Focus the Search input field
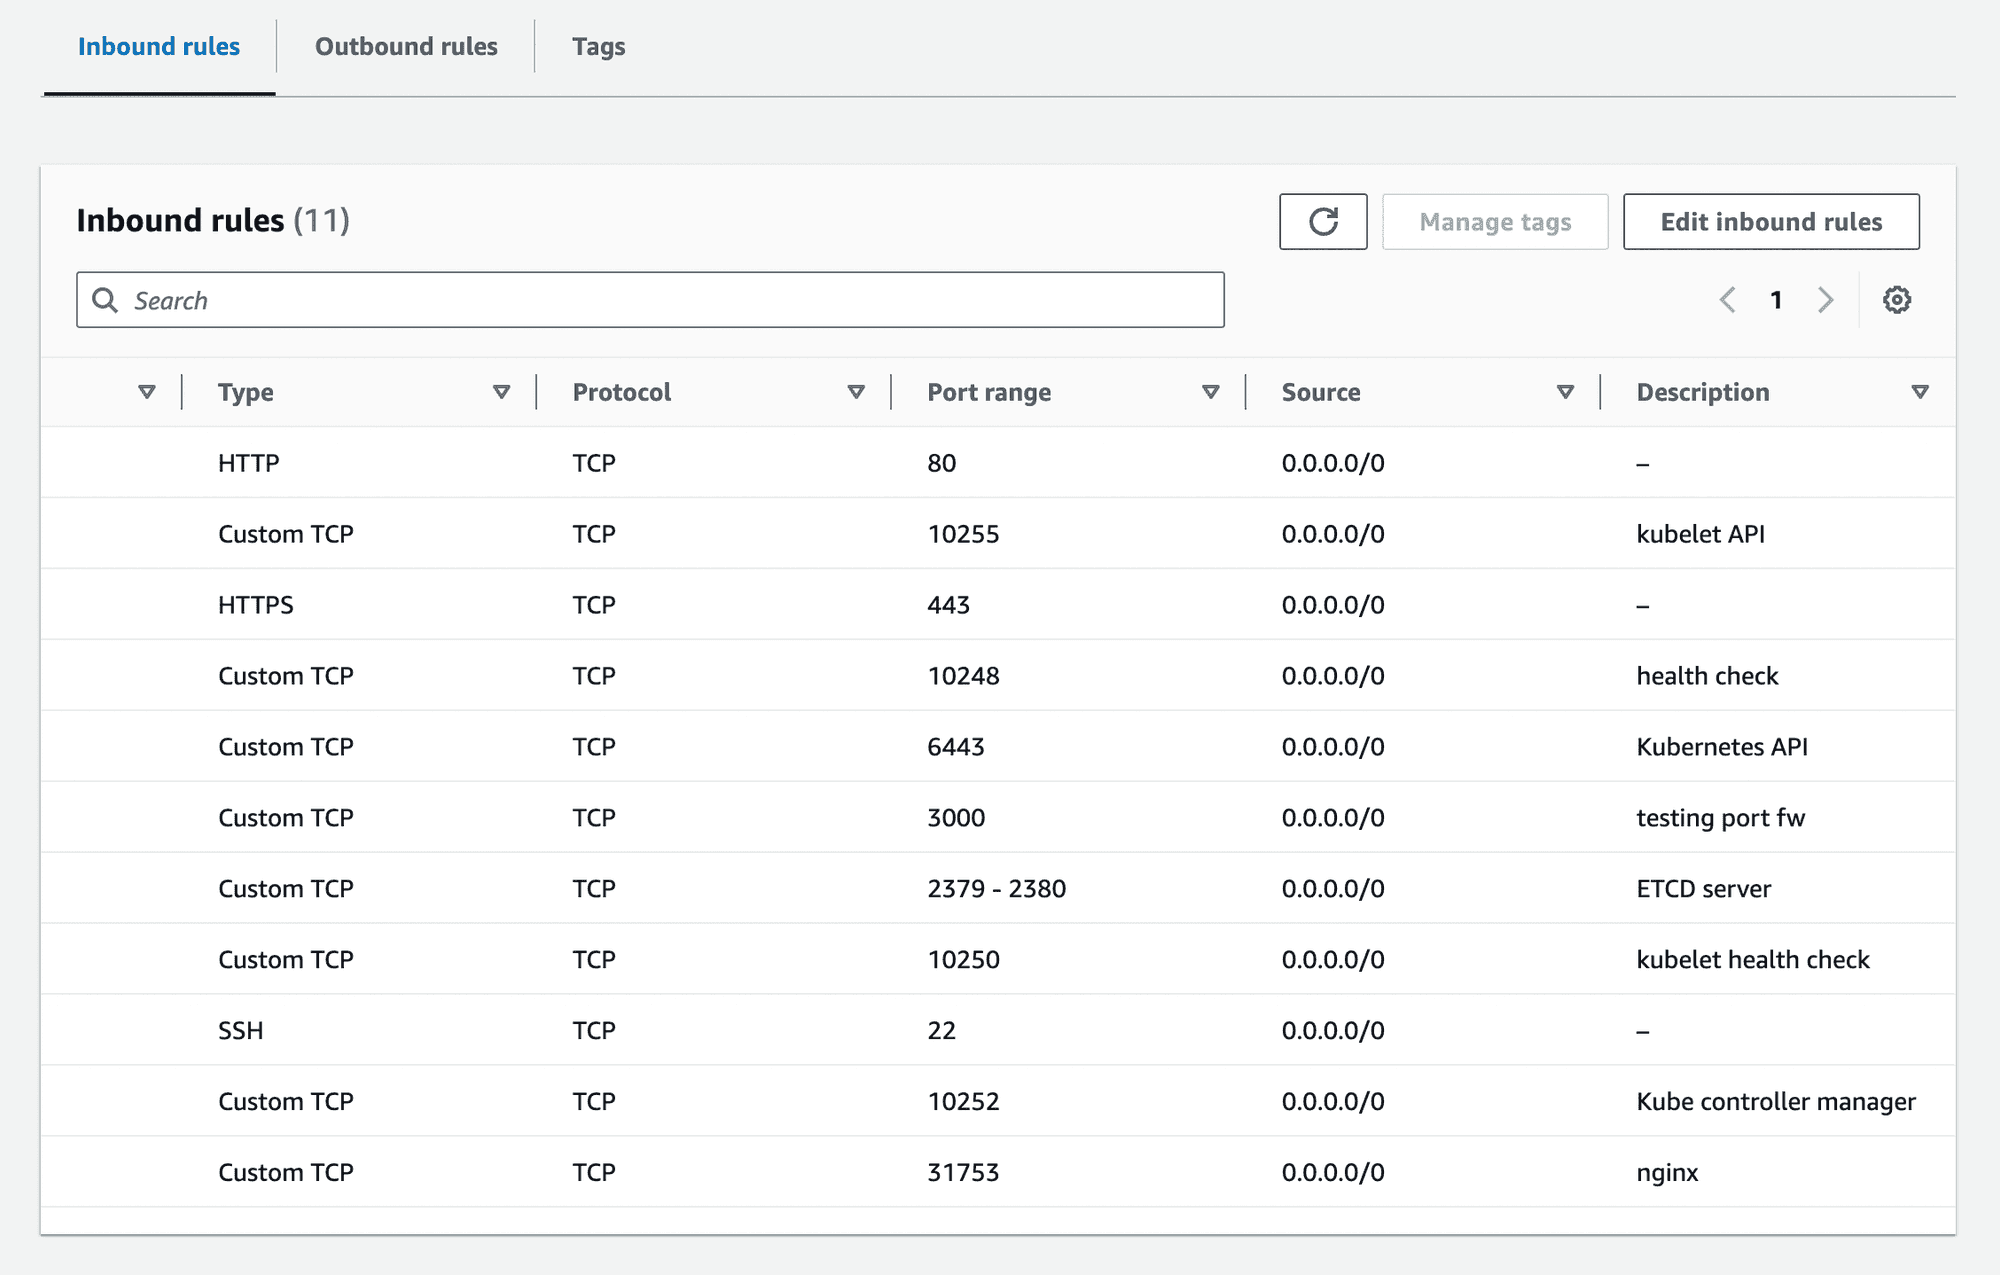 (650, 300)
